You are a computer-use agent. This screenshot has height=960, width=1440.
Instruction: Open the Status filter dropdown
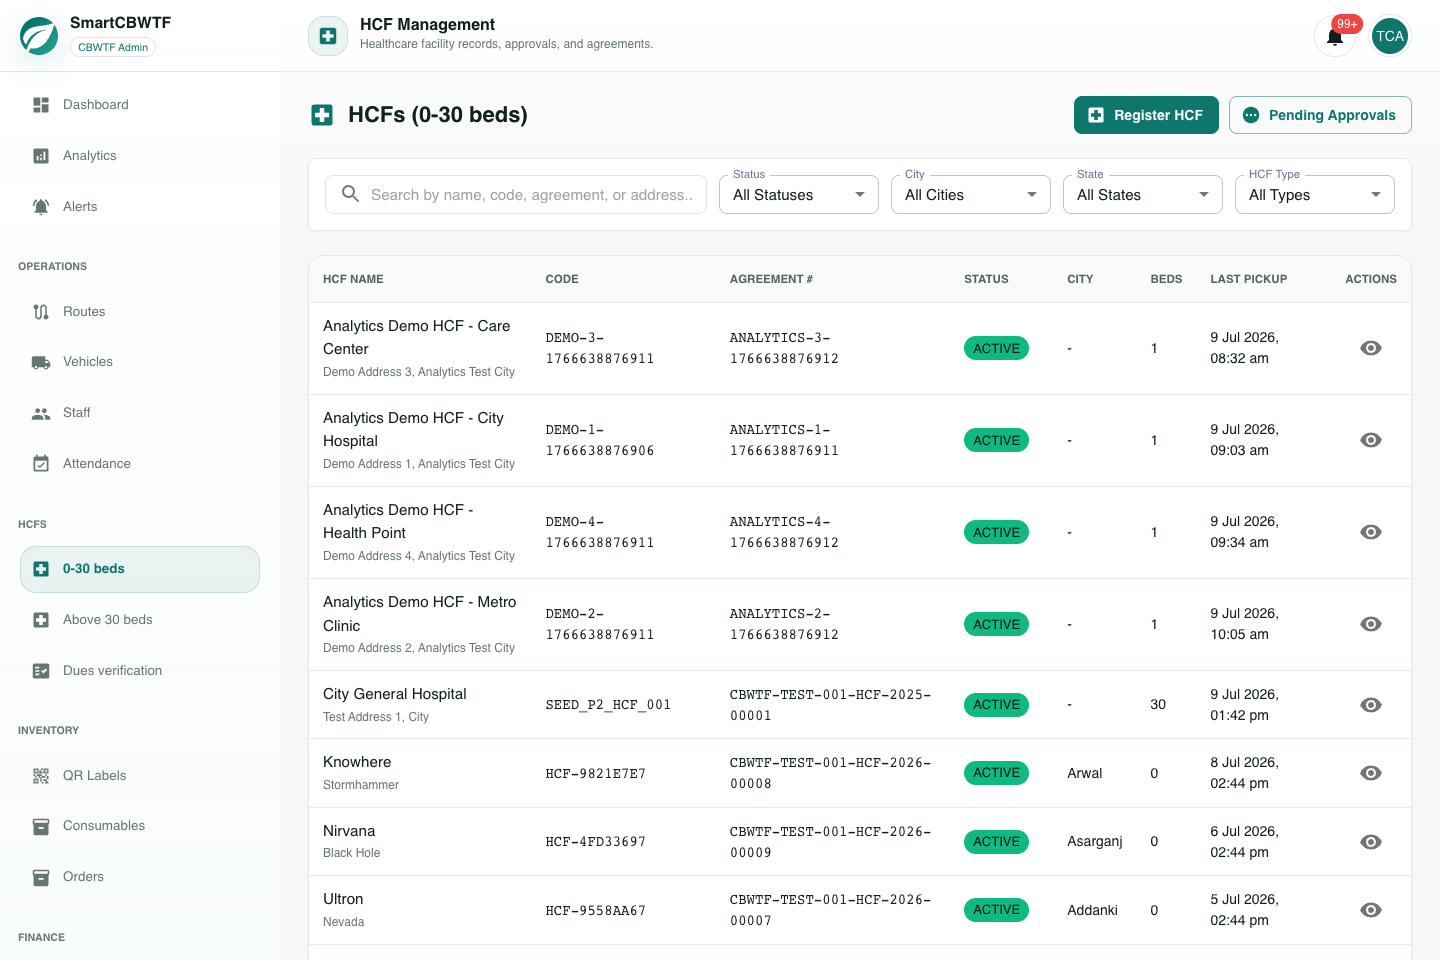pos(799,194)
